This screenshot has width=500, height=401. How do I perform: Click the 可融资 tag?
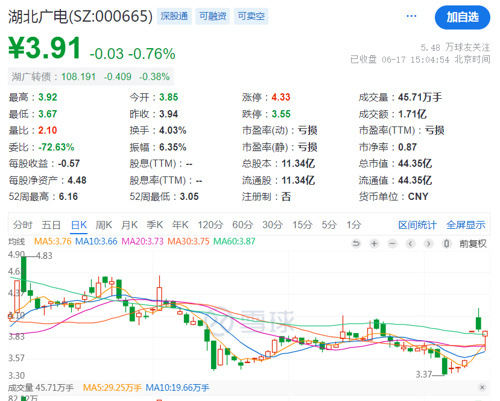point(213,16)
